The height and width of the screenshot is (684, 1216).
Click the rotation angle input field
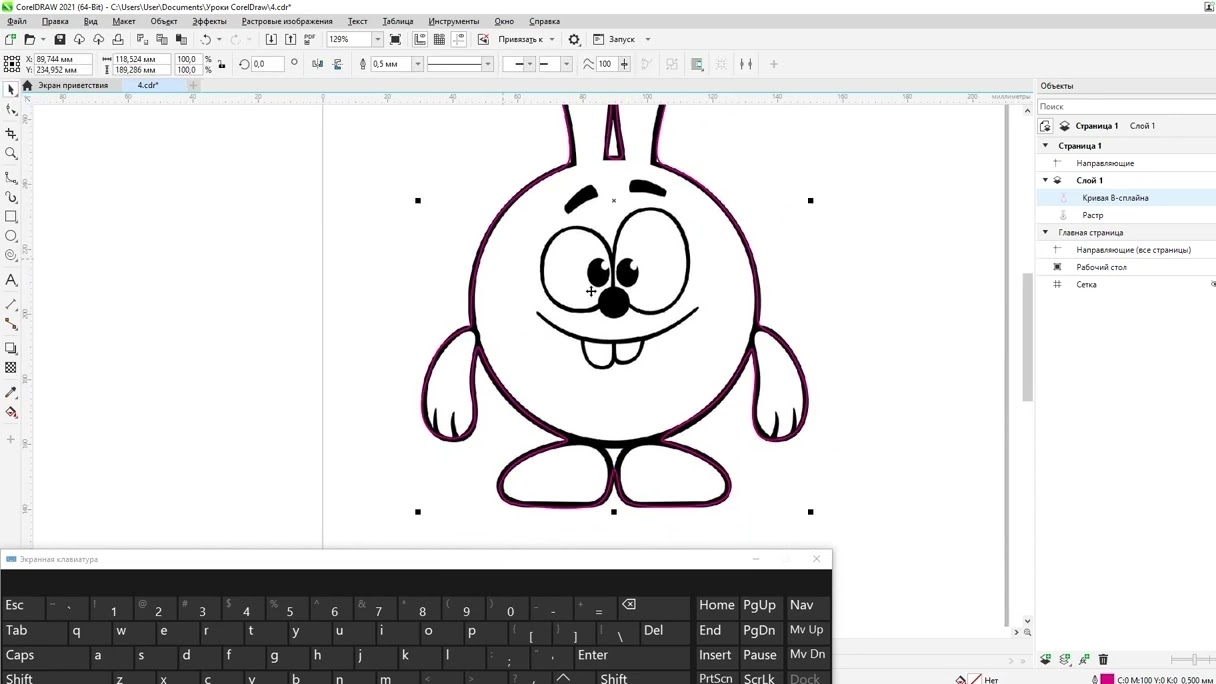coord(267,64)
